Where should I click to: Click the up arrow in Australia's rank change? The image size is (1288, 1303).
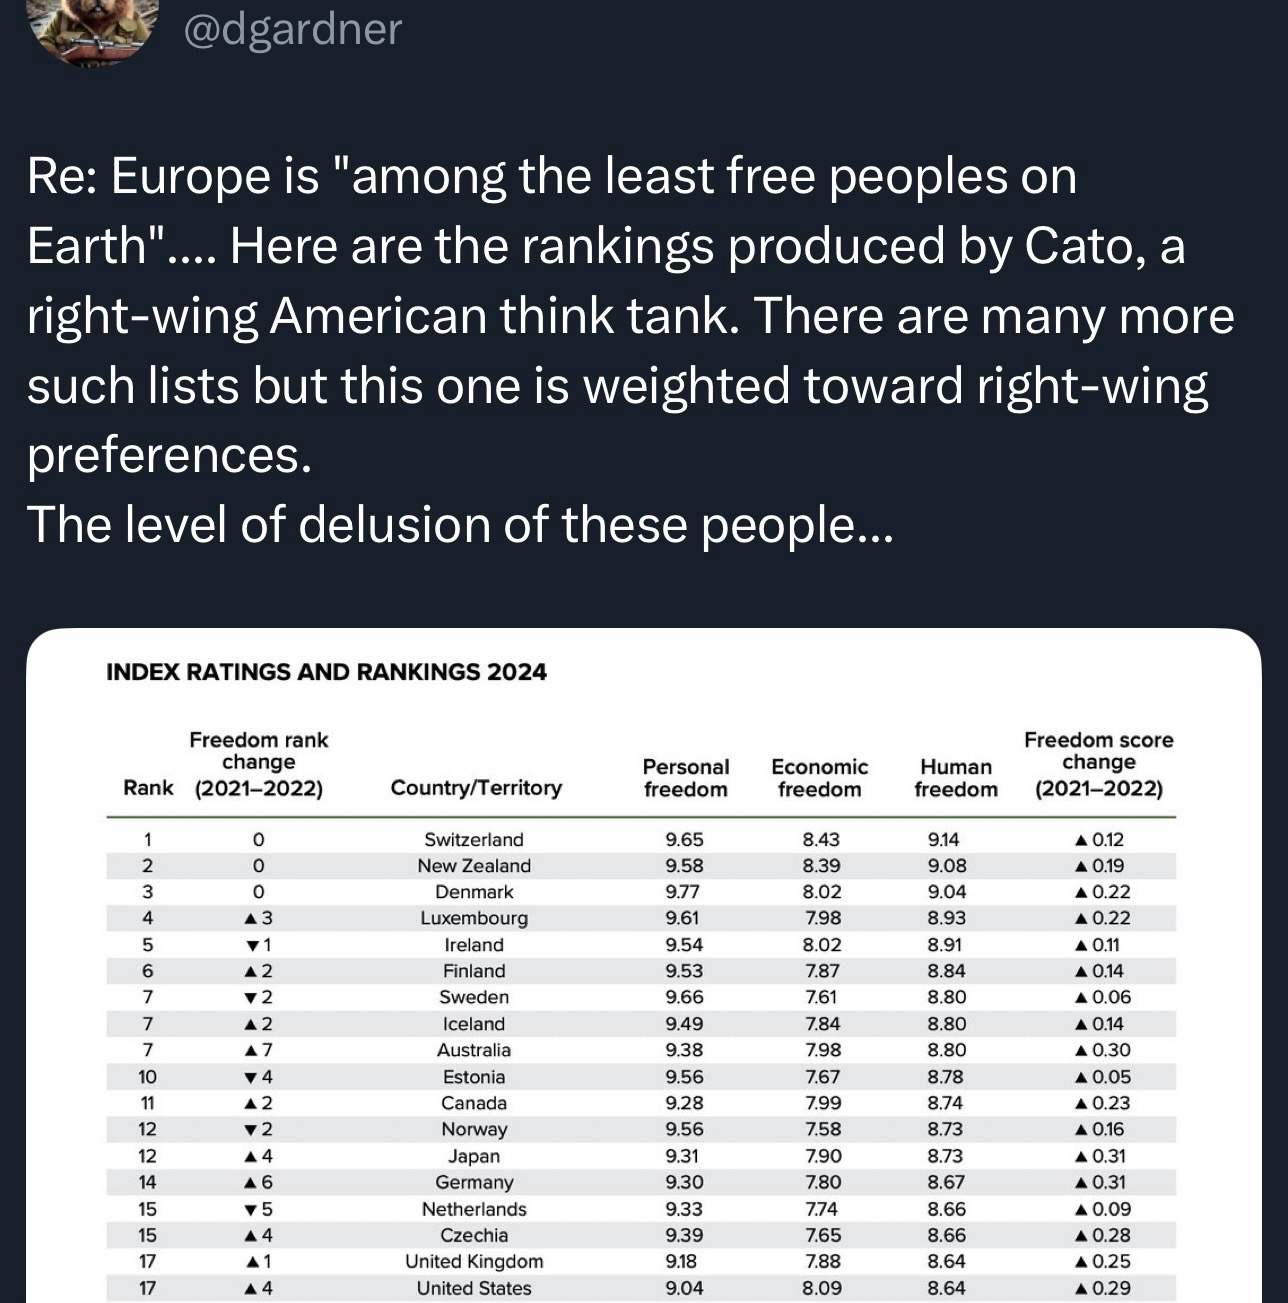pos(250,1050)
